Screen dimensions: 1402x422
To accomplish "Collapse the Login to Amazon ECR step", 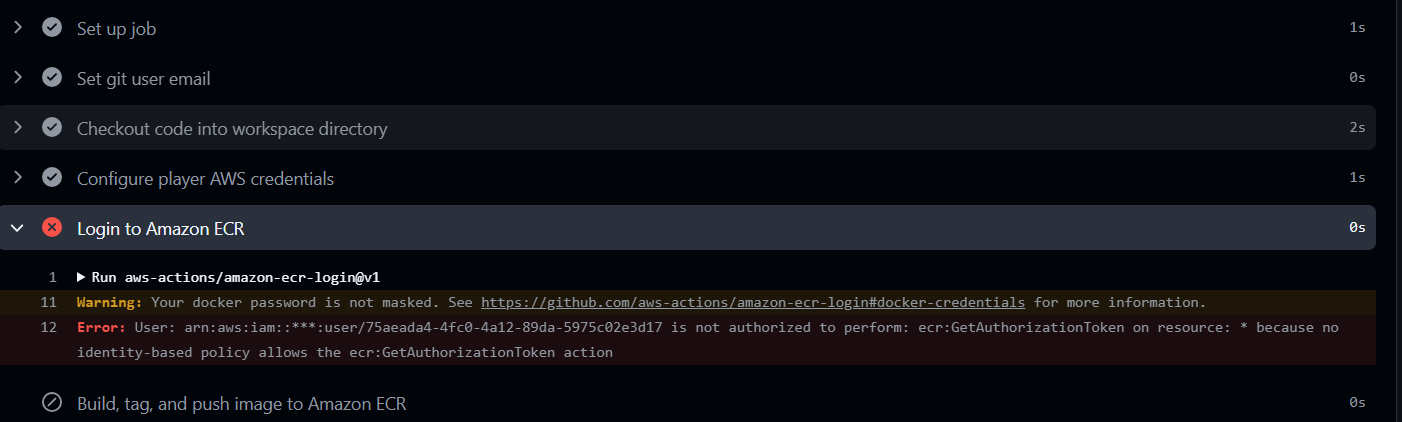I will point(17,228).
